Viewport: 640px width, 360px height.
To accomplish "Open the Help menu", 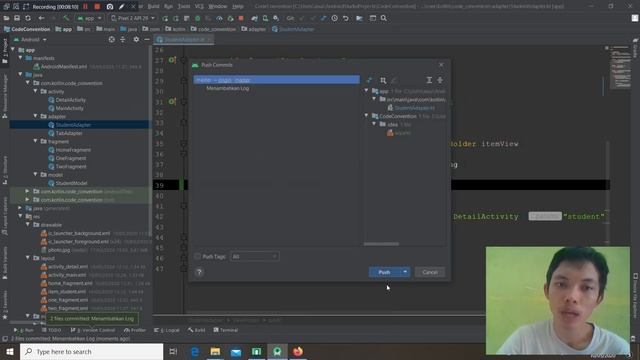I will coord(238,7).
